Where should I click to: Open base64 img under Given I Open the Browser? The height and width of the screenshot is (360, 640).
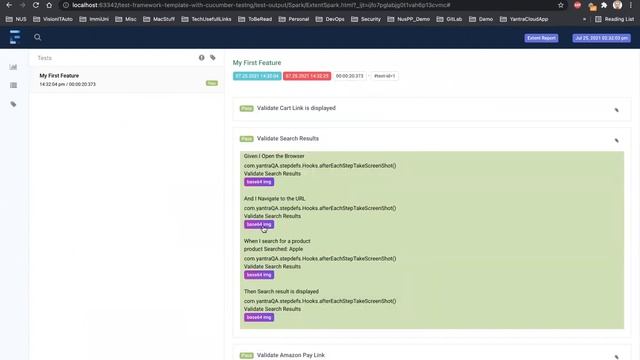point(259,182)
